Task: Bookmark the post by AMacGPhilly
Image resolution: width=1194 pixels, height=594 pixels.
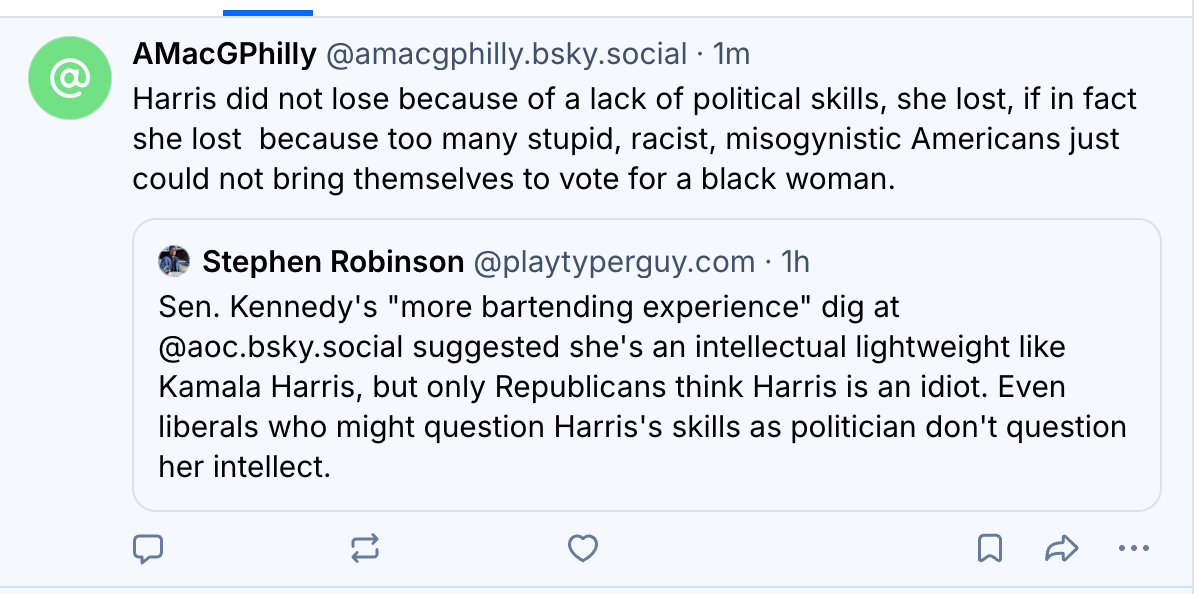Action: pyautogui.click(x=990, y=547)
